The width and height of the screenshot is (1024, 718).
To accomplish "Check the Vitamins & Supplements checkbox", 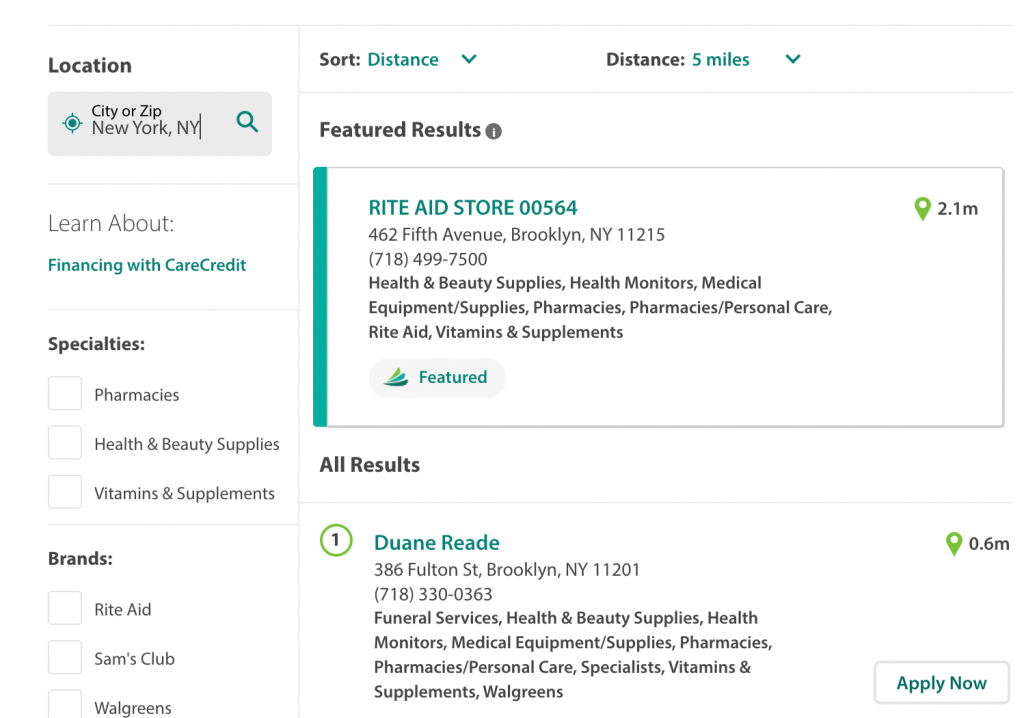I will click(65, 491).
